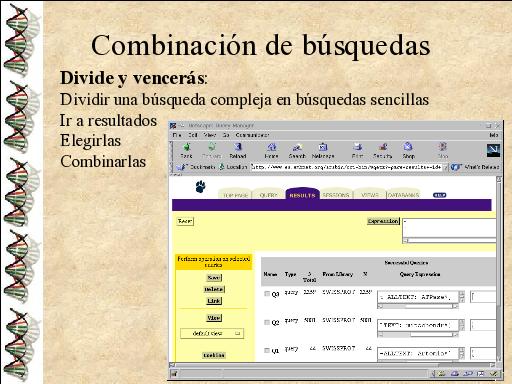512x384 pixels.
Task: Click the Shop toolbar icon
Action: click(408, 147)
